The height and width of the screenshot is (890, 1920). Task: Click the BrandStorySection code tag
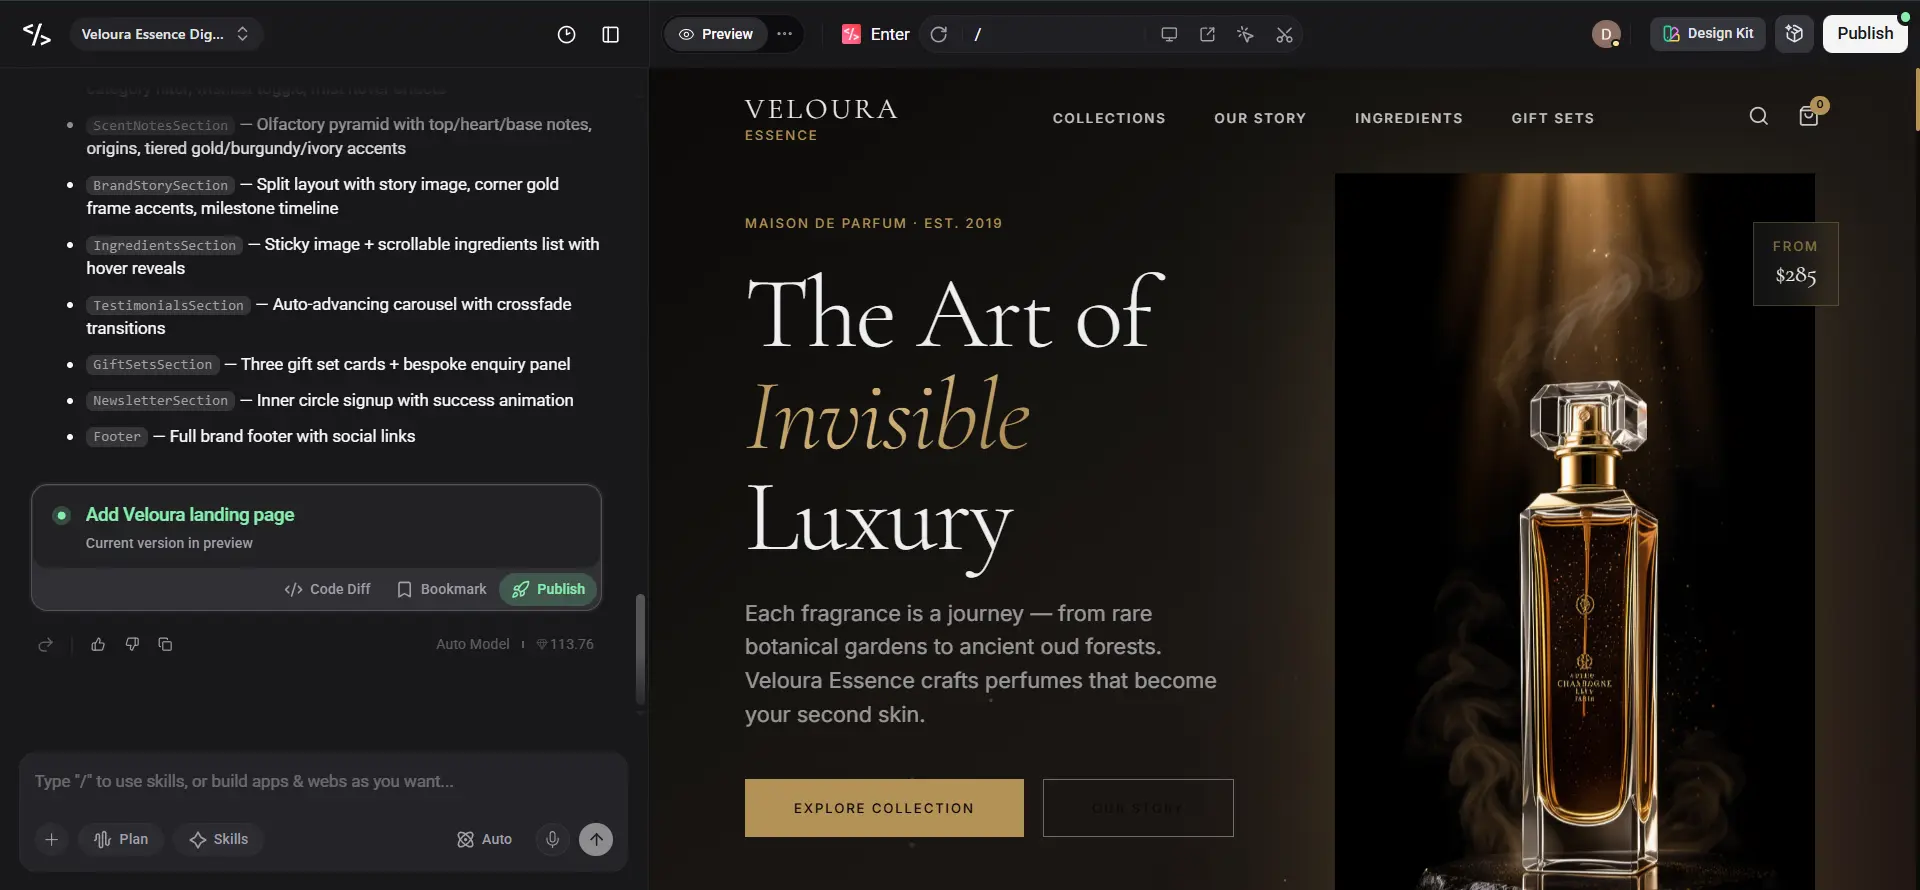160,185
